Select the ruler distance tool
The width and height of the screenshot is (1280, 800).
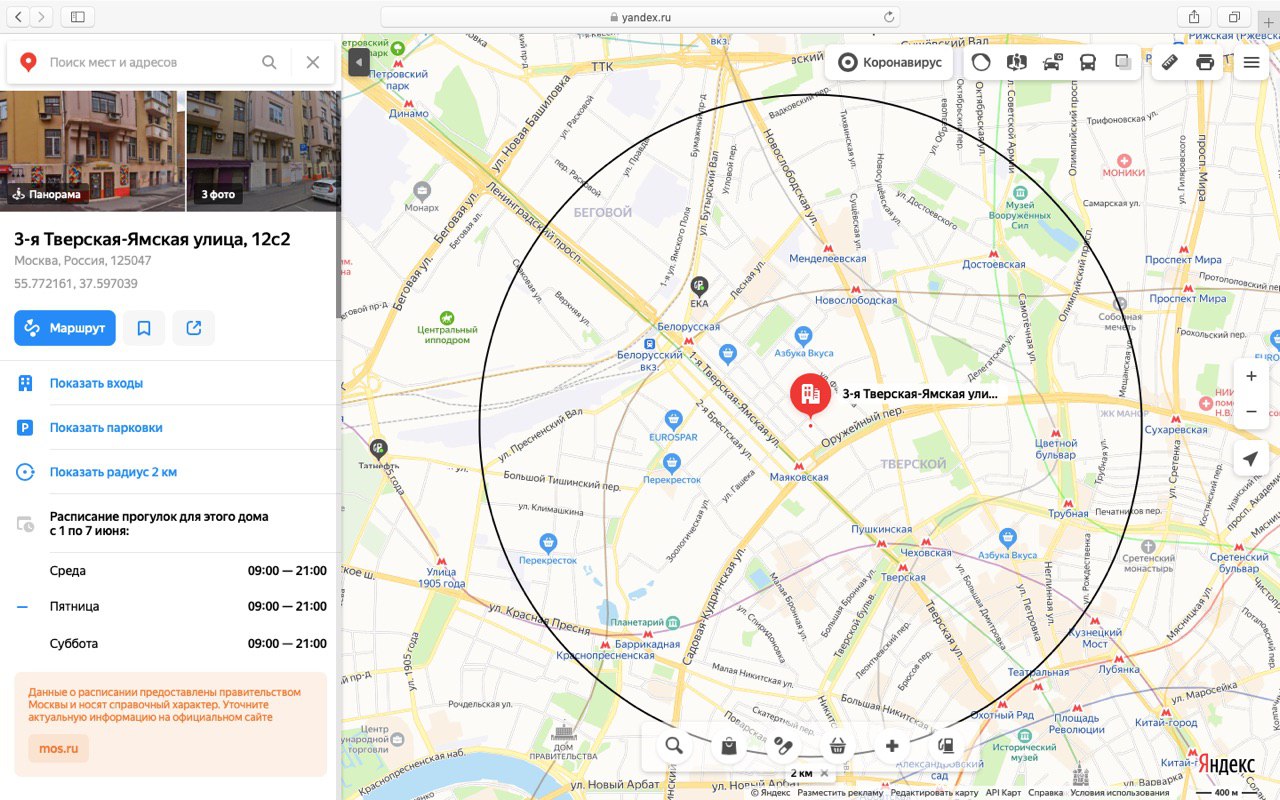[x=1169, y=62]
